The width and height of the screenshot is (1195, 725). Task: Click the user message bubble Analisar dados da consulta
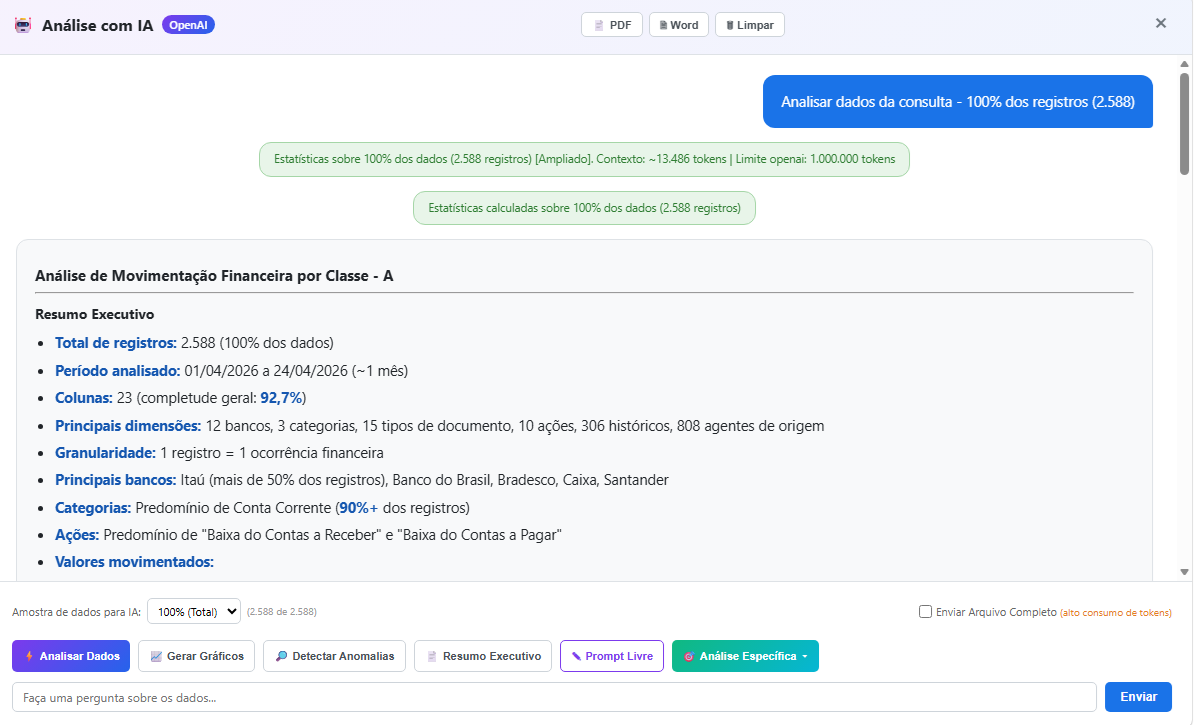point(957,102)
